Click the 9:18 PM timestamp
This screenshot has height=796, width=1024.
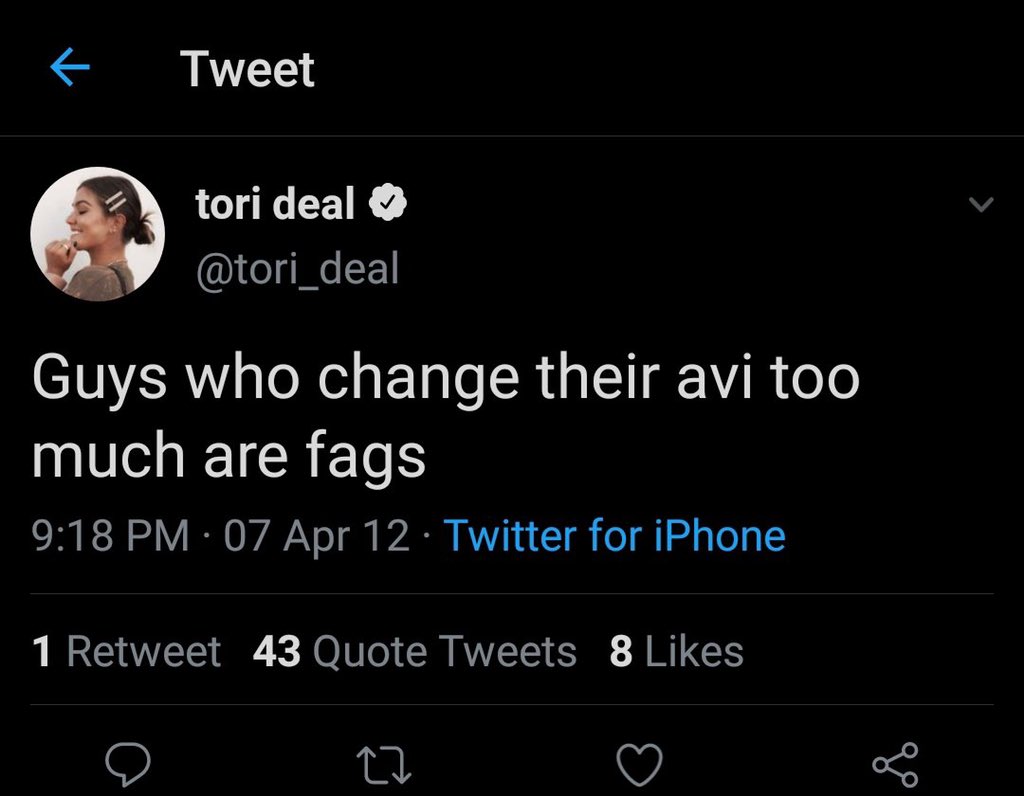[110, 535]
